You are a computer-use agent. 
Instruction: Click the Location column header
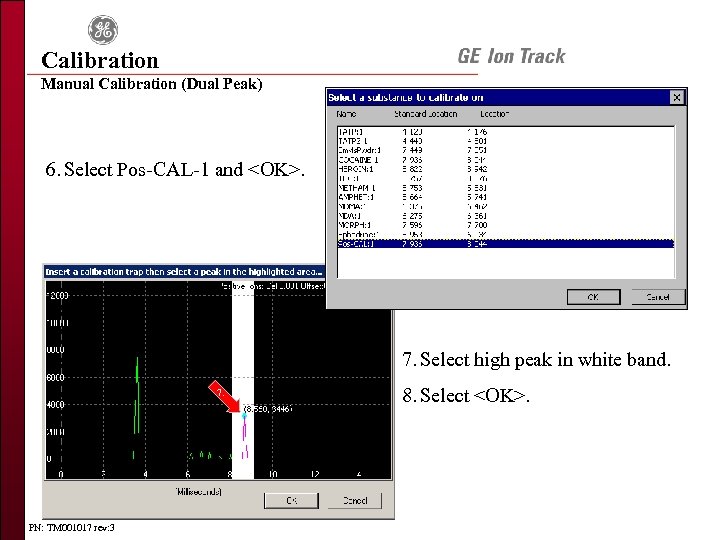[x=495, y=114]
